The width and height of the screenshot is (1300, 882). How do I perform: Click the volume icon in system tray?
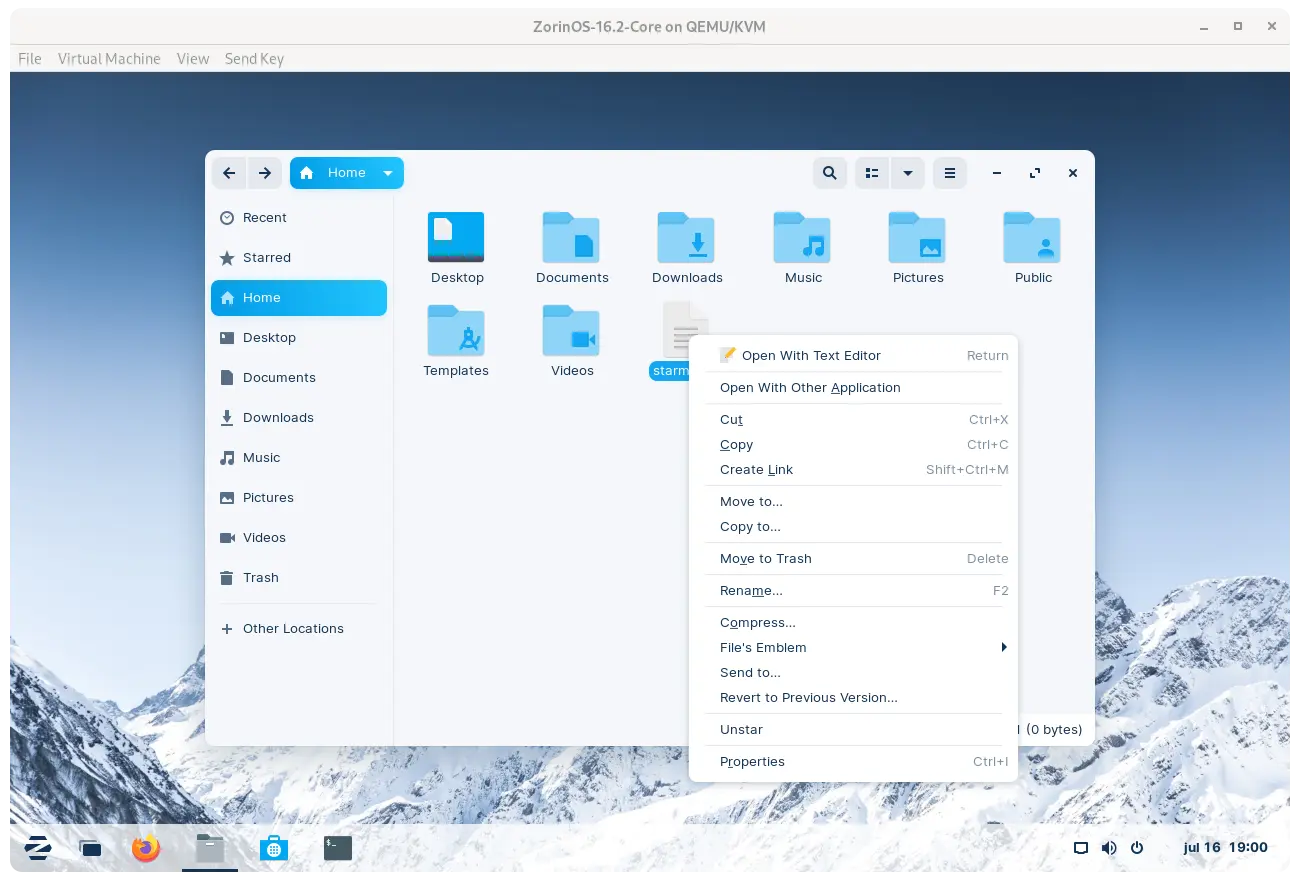click(1109, 848)
